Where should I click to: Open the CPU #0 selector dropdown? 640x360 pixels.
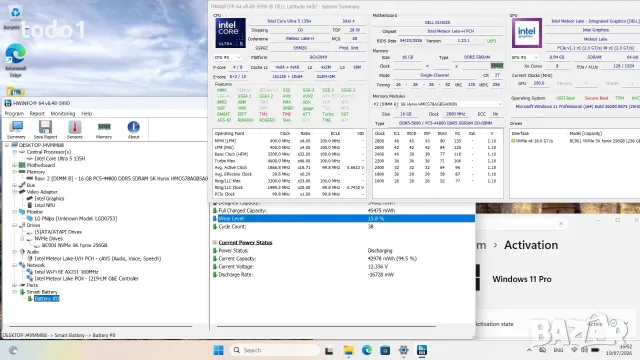[228, 58]
